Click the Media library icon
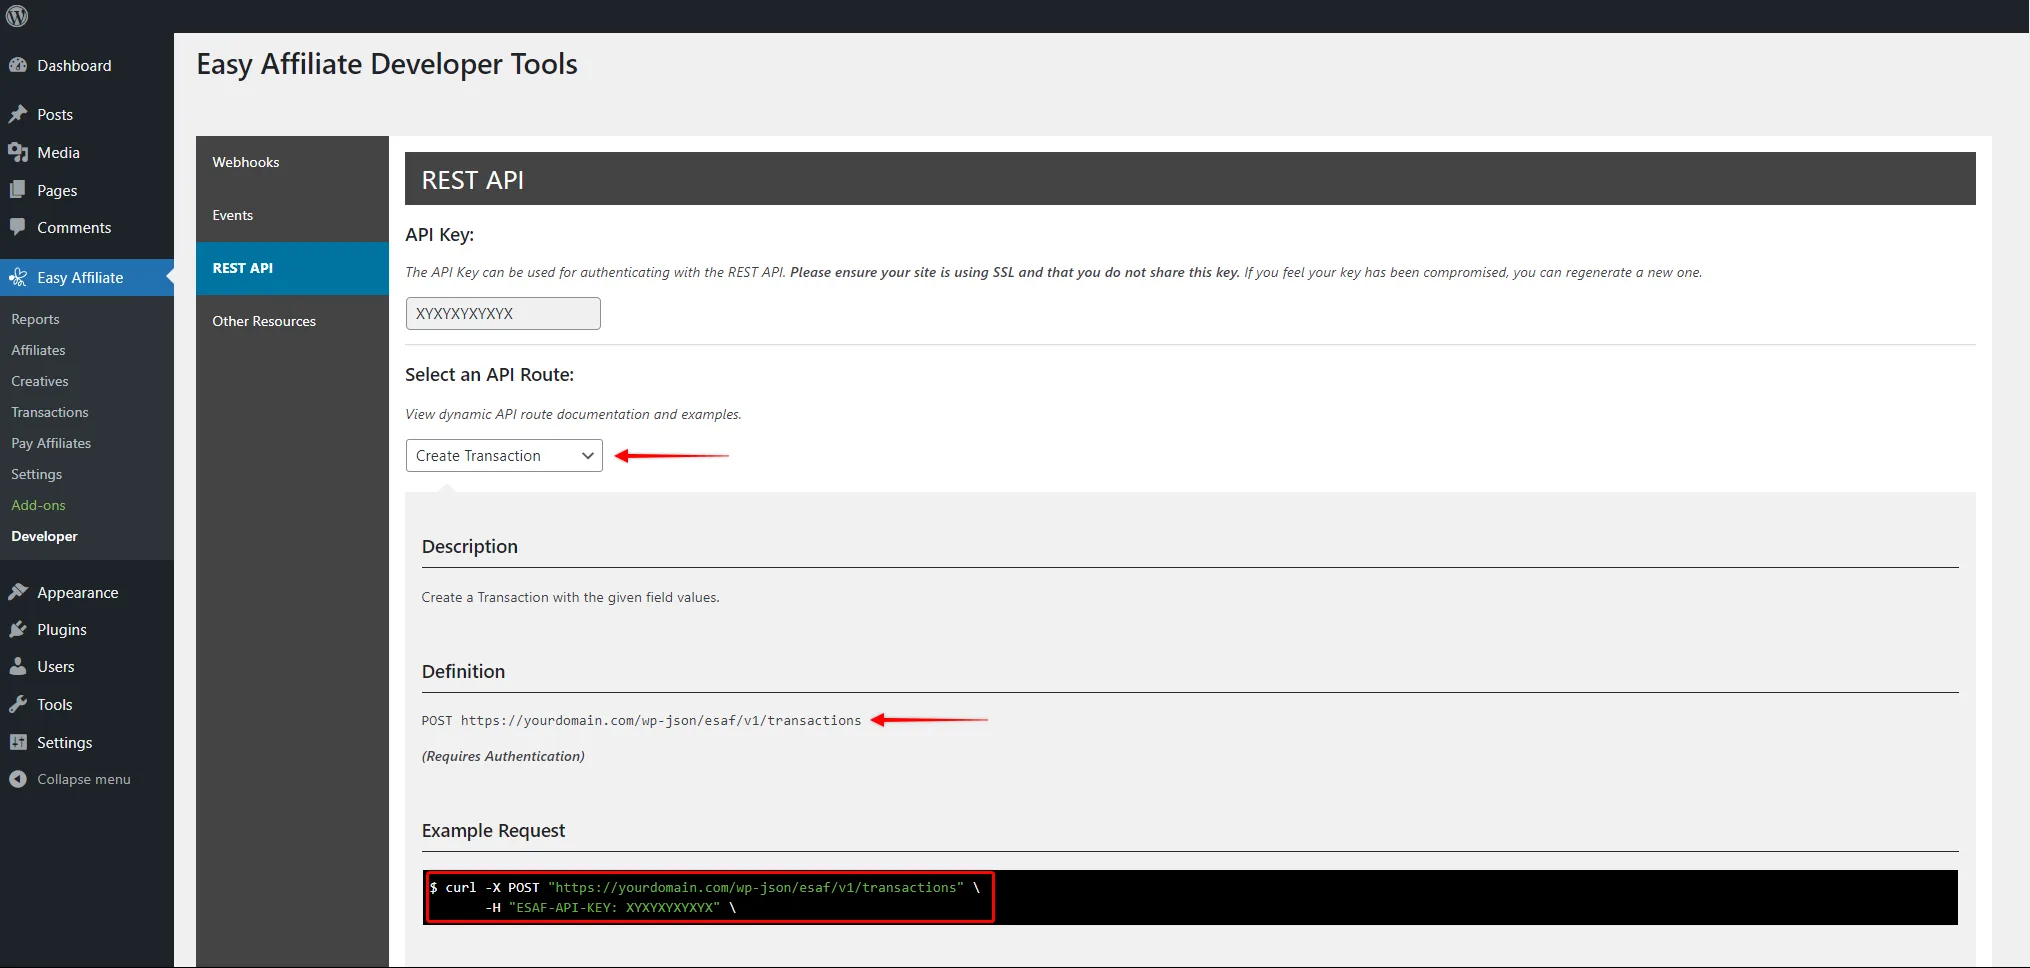2030x968 pixels. tap(18, 152)
